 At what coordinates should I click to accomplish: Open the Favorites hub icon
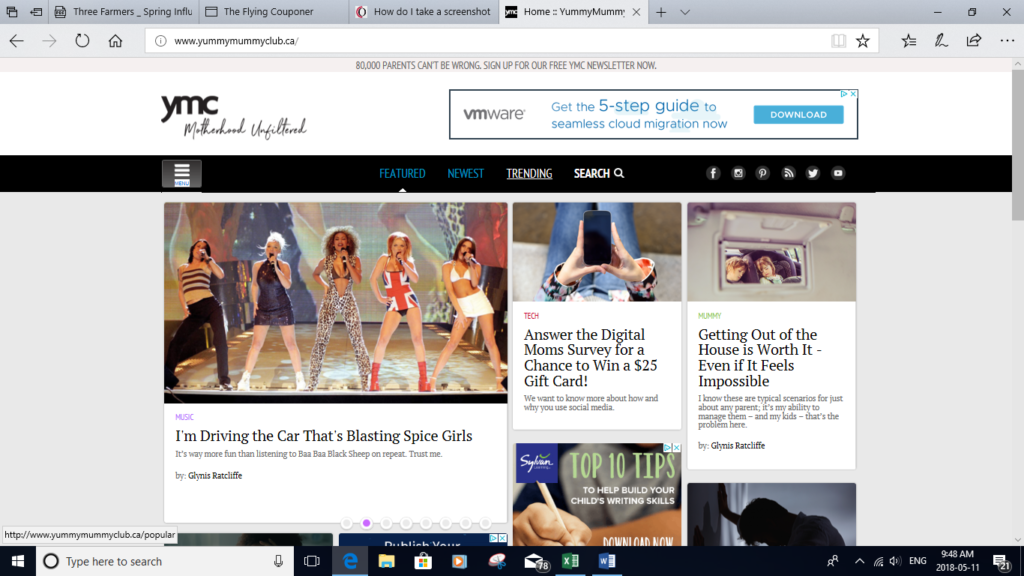click(x=908, y=40)
